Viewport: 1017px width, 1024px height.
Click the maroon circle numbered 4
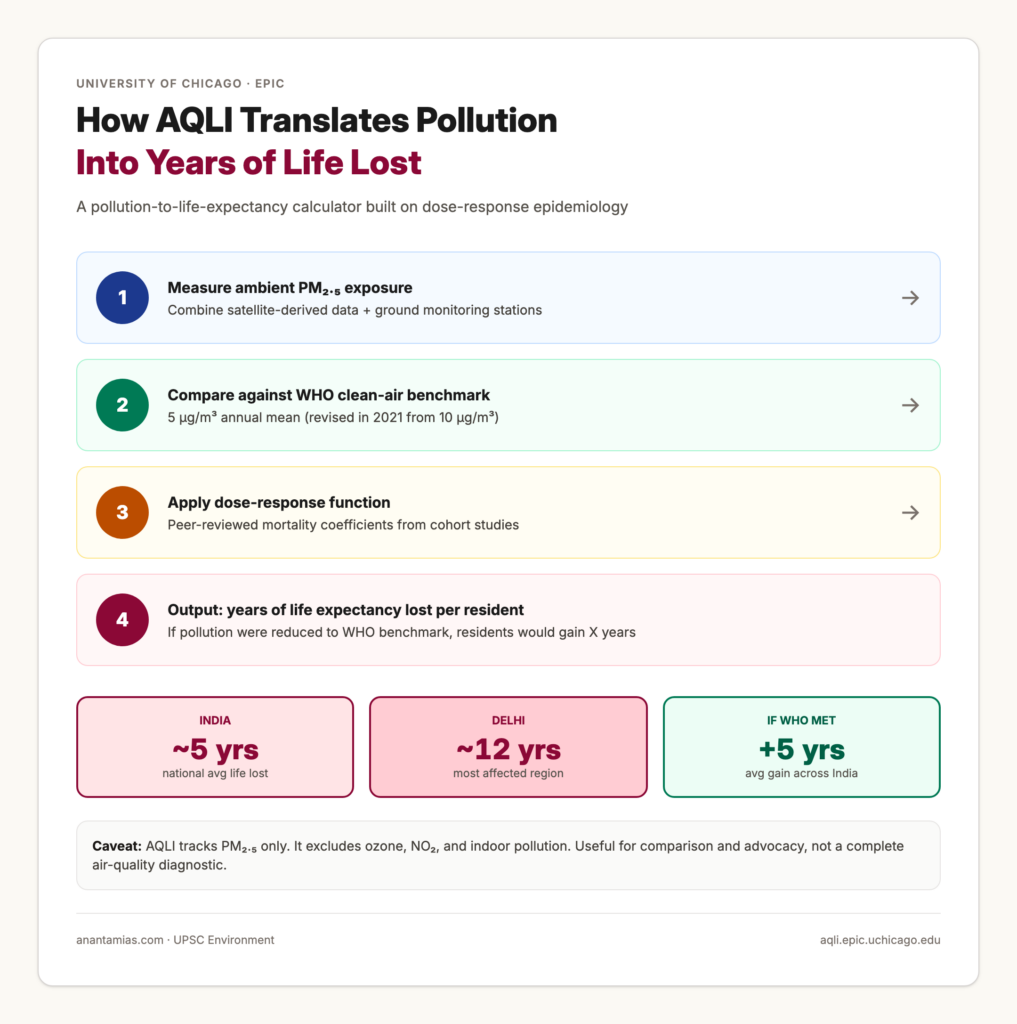pos(122,620)
